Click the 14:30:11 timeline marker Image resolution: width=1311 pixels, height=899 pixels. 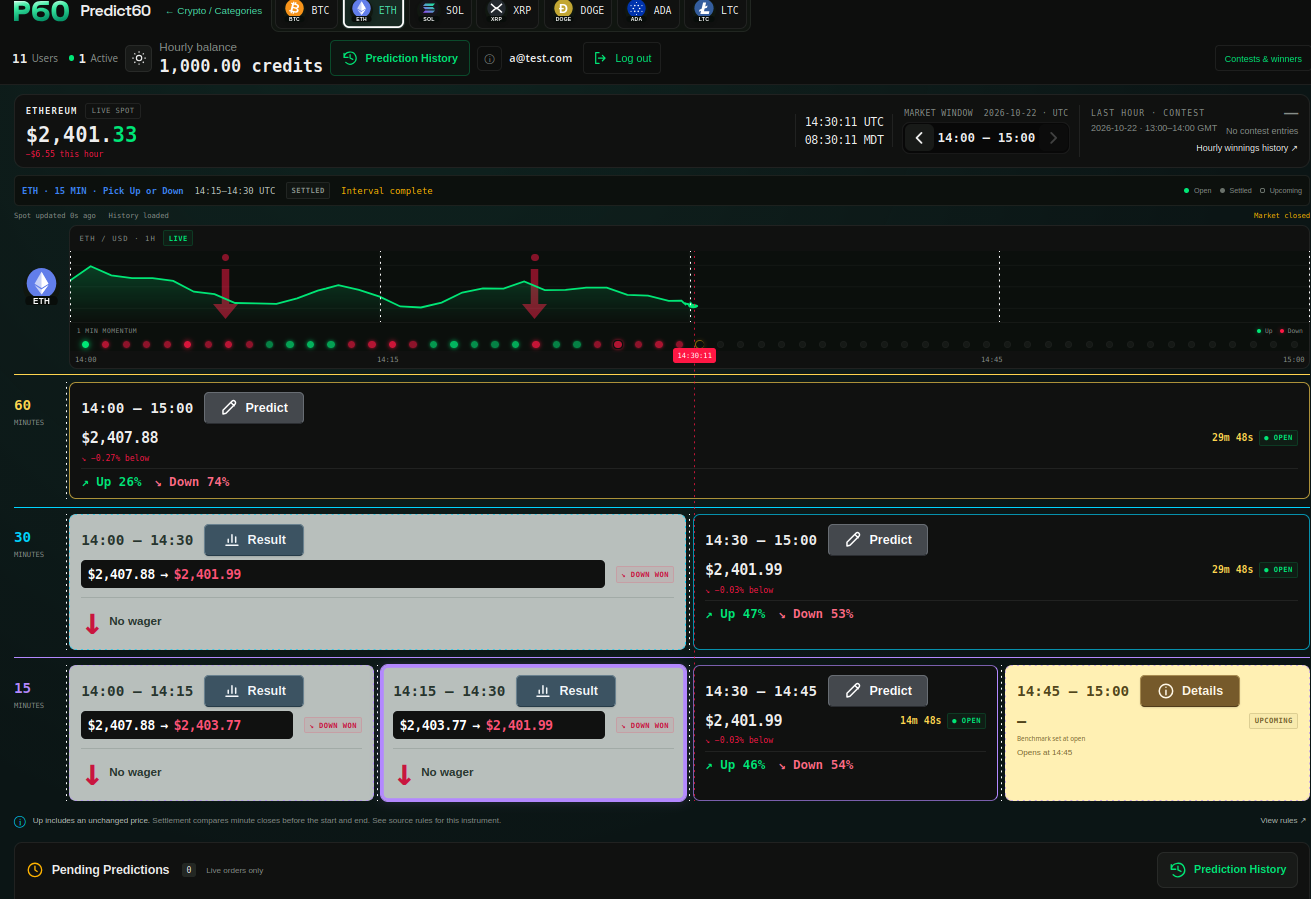(694, 355)
